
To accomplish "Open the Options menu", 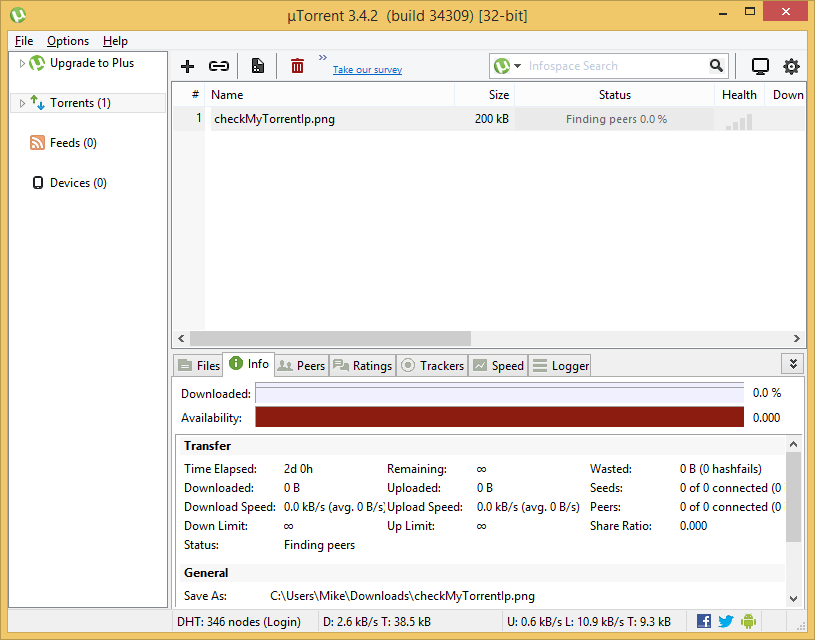I will (68, 41).
